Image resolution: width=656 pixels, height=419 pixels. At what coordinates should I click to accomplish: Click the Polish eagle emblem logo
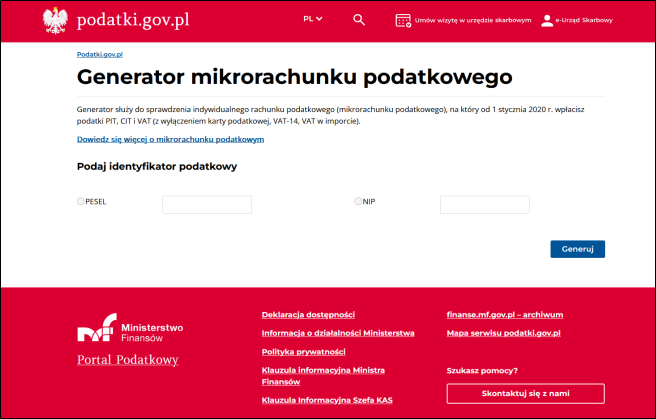[55, 20]
